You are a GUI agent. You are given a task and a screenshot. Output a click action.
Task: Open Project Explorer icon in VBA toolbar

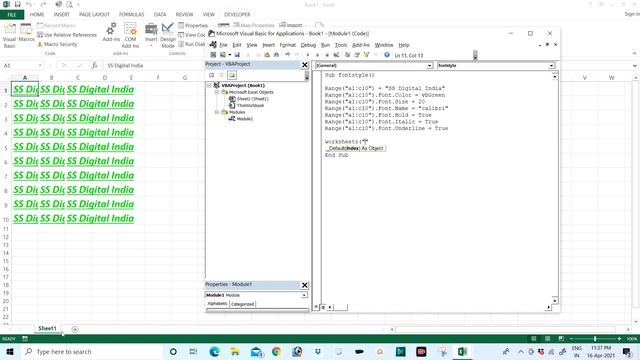347,55
